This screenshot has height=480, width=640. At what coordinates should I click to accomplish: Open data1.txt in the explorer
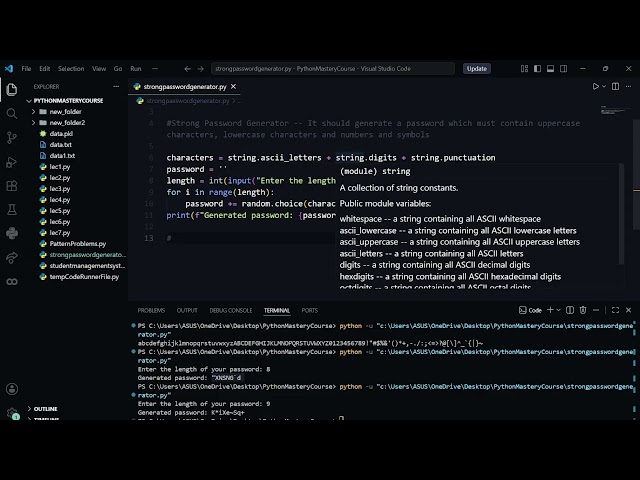point(62,156)
